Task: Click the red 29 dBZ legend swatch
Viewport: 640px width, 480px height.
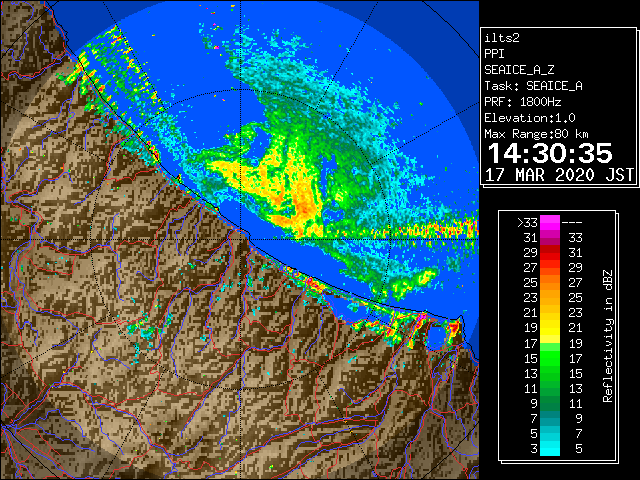Action: click(550, 253)
